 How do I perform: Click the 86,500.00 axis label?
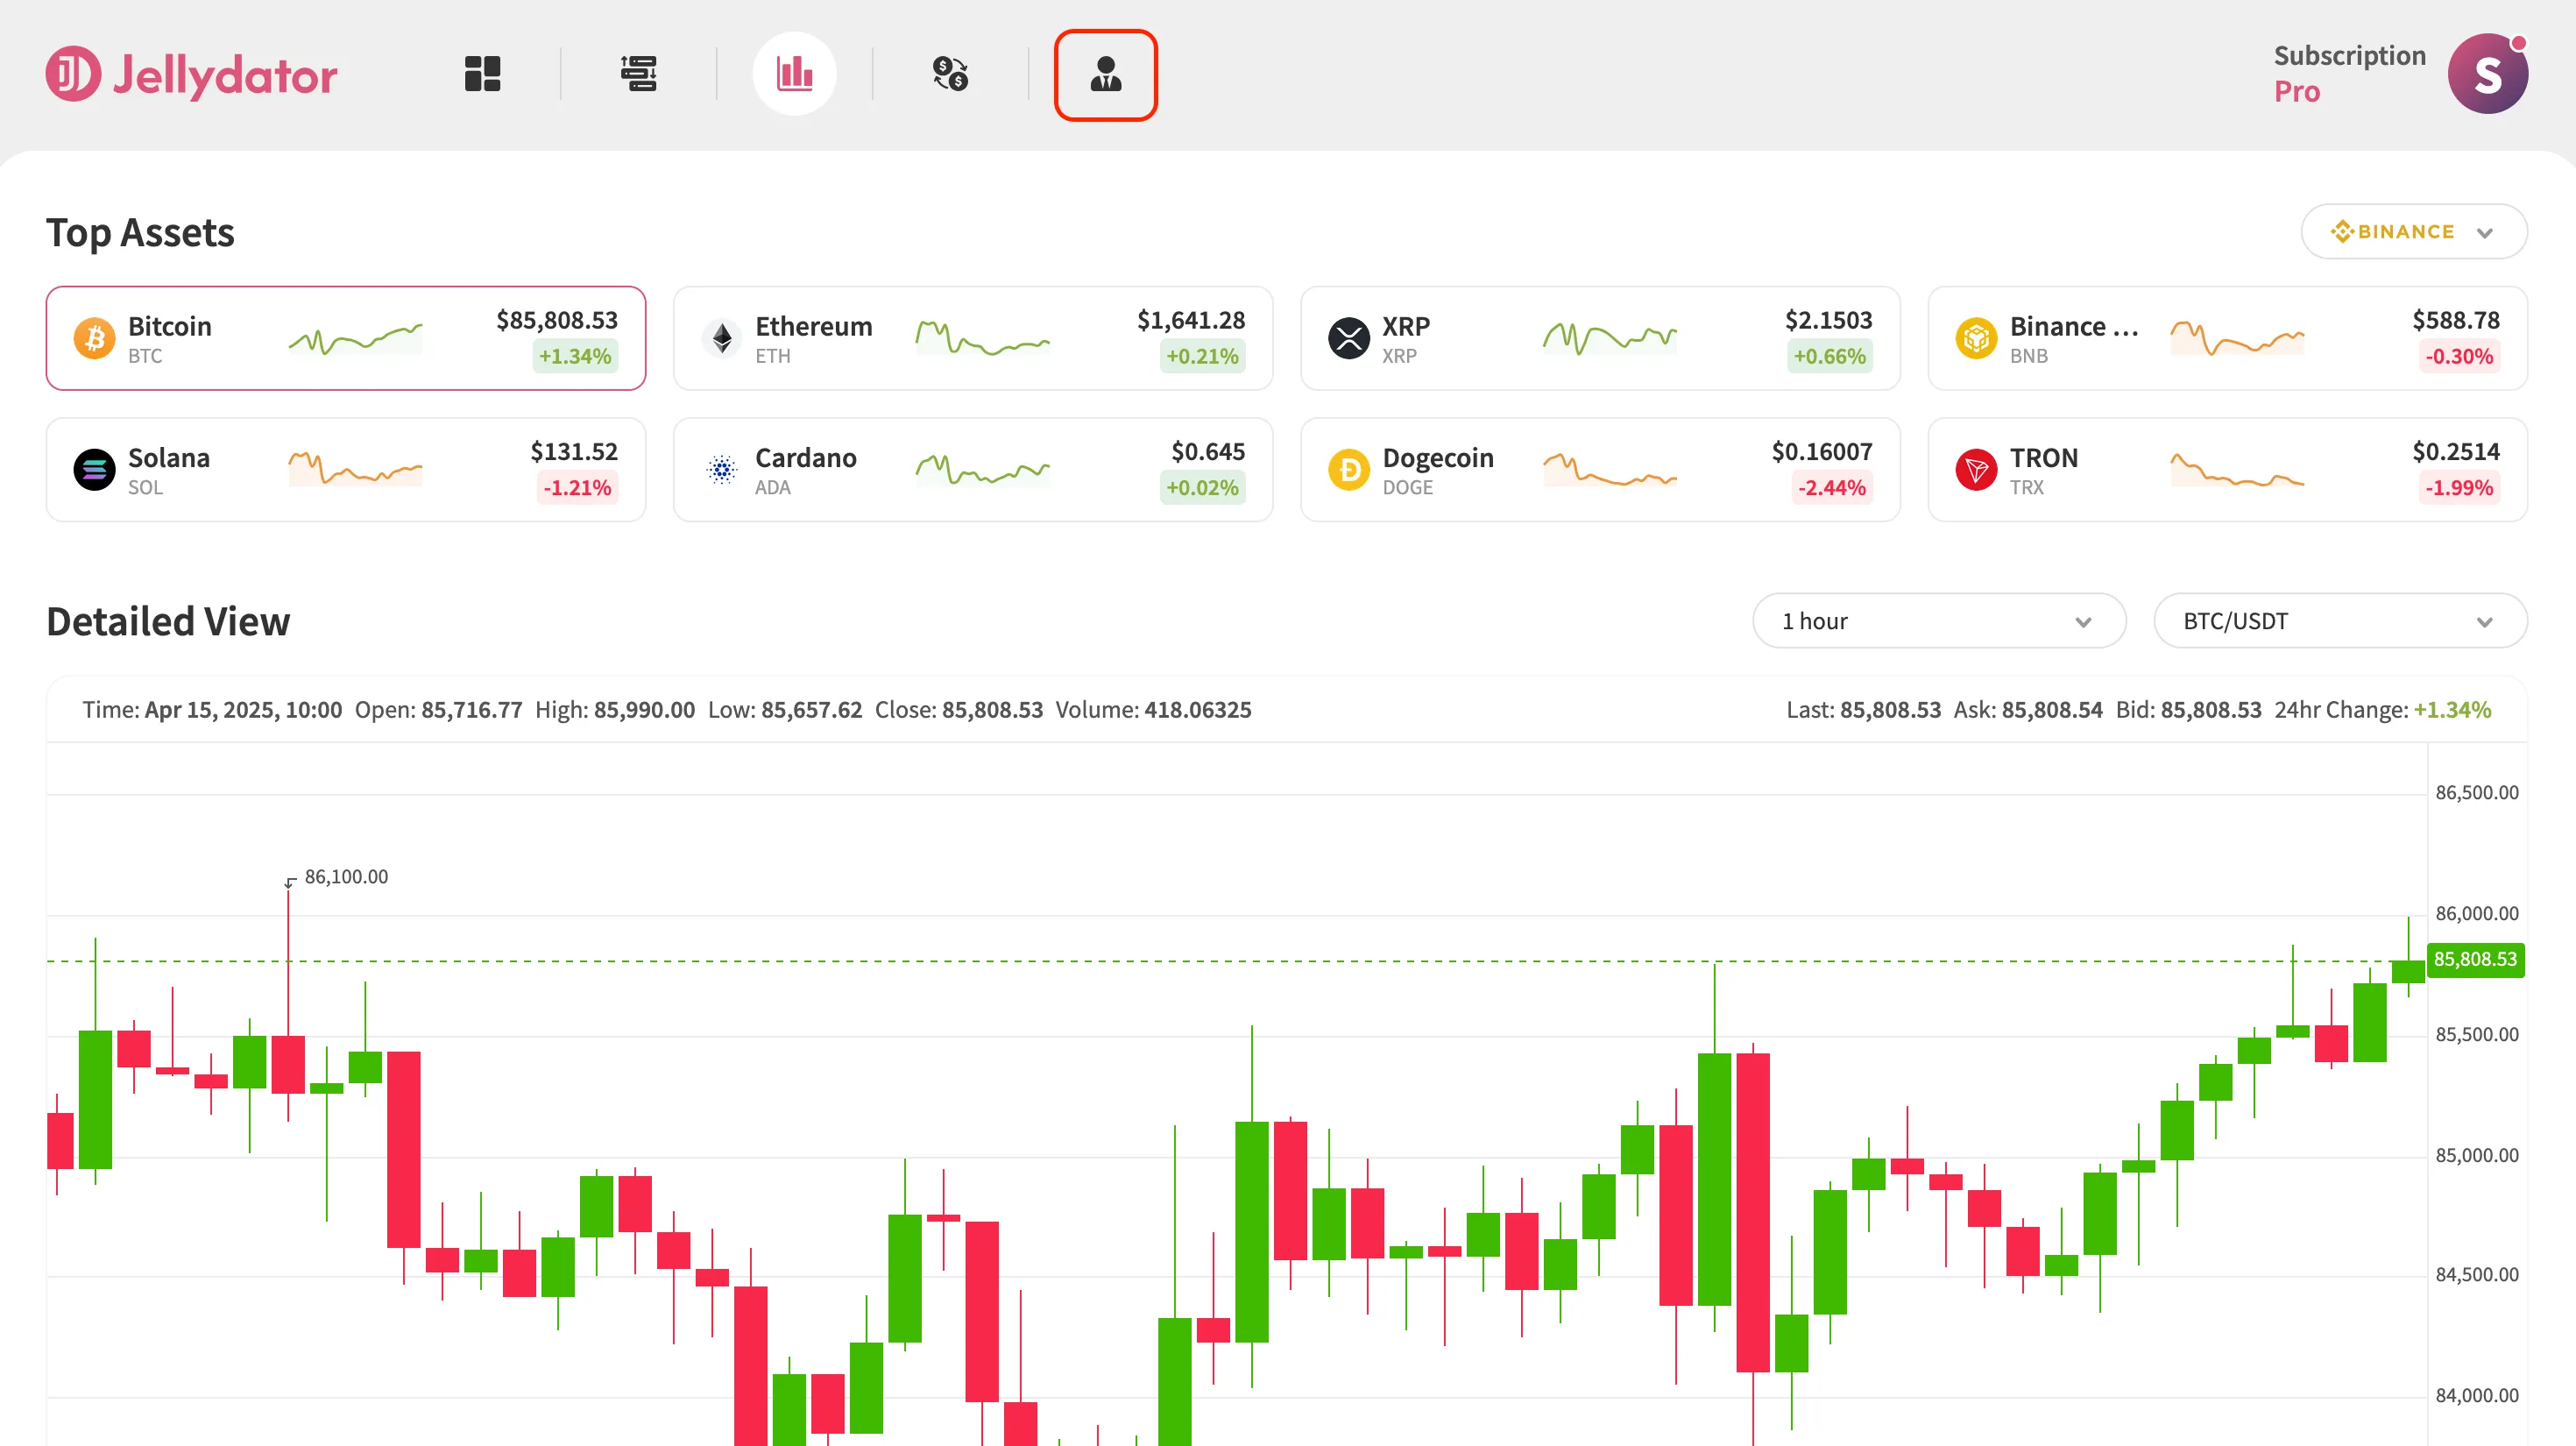click(x=2476, y=792)
